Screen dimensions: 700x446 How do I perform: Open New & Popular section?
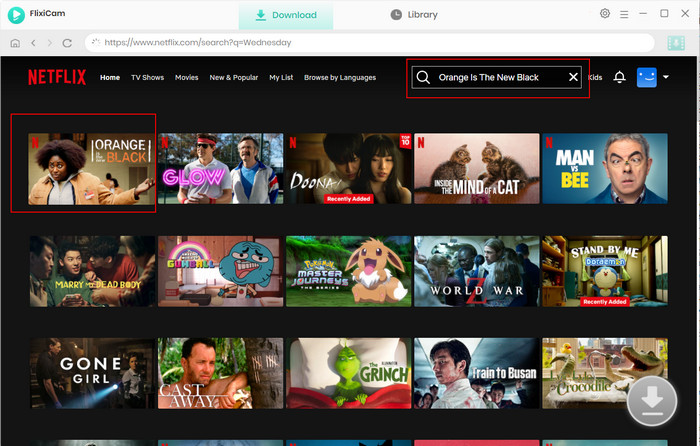click(233, 77)
